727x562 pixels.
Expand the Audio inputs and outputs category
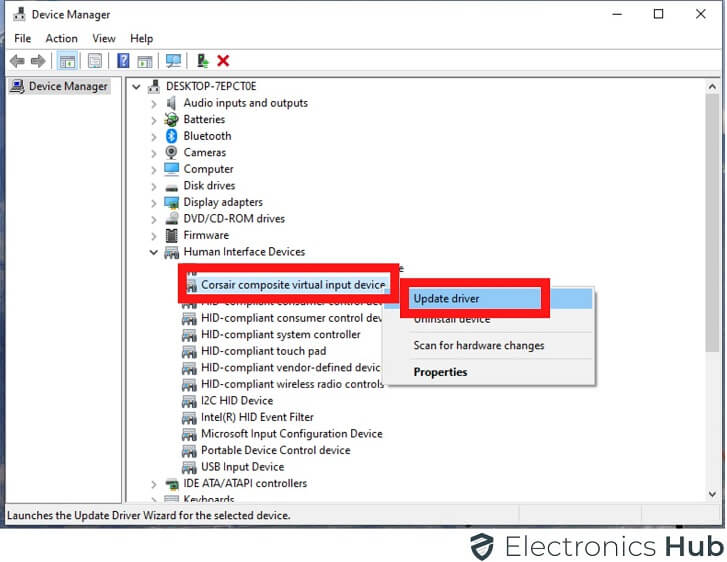[153, 103]
